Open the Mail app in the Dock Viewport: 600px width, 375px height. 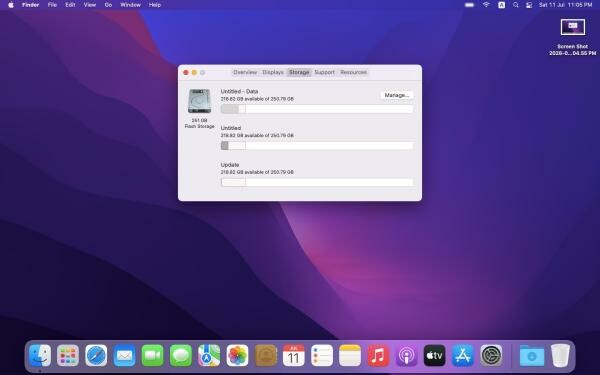point(124,355)
